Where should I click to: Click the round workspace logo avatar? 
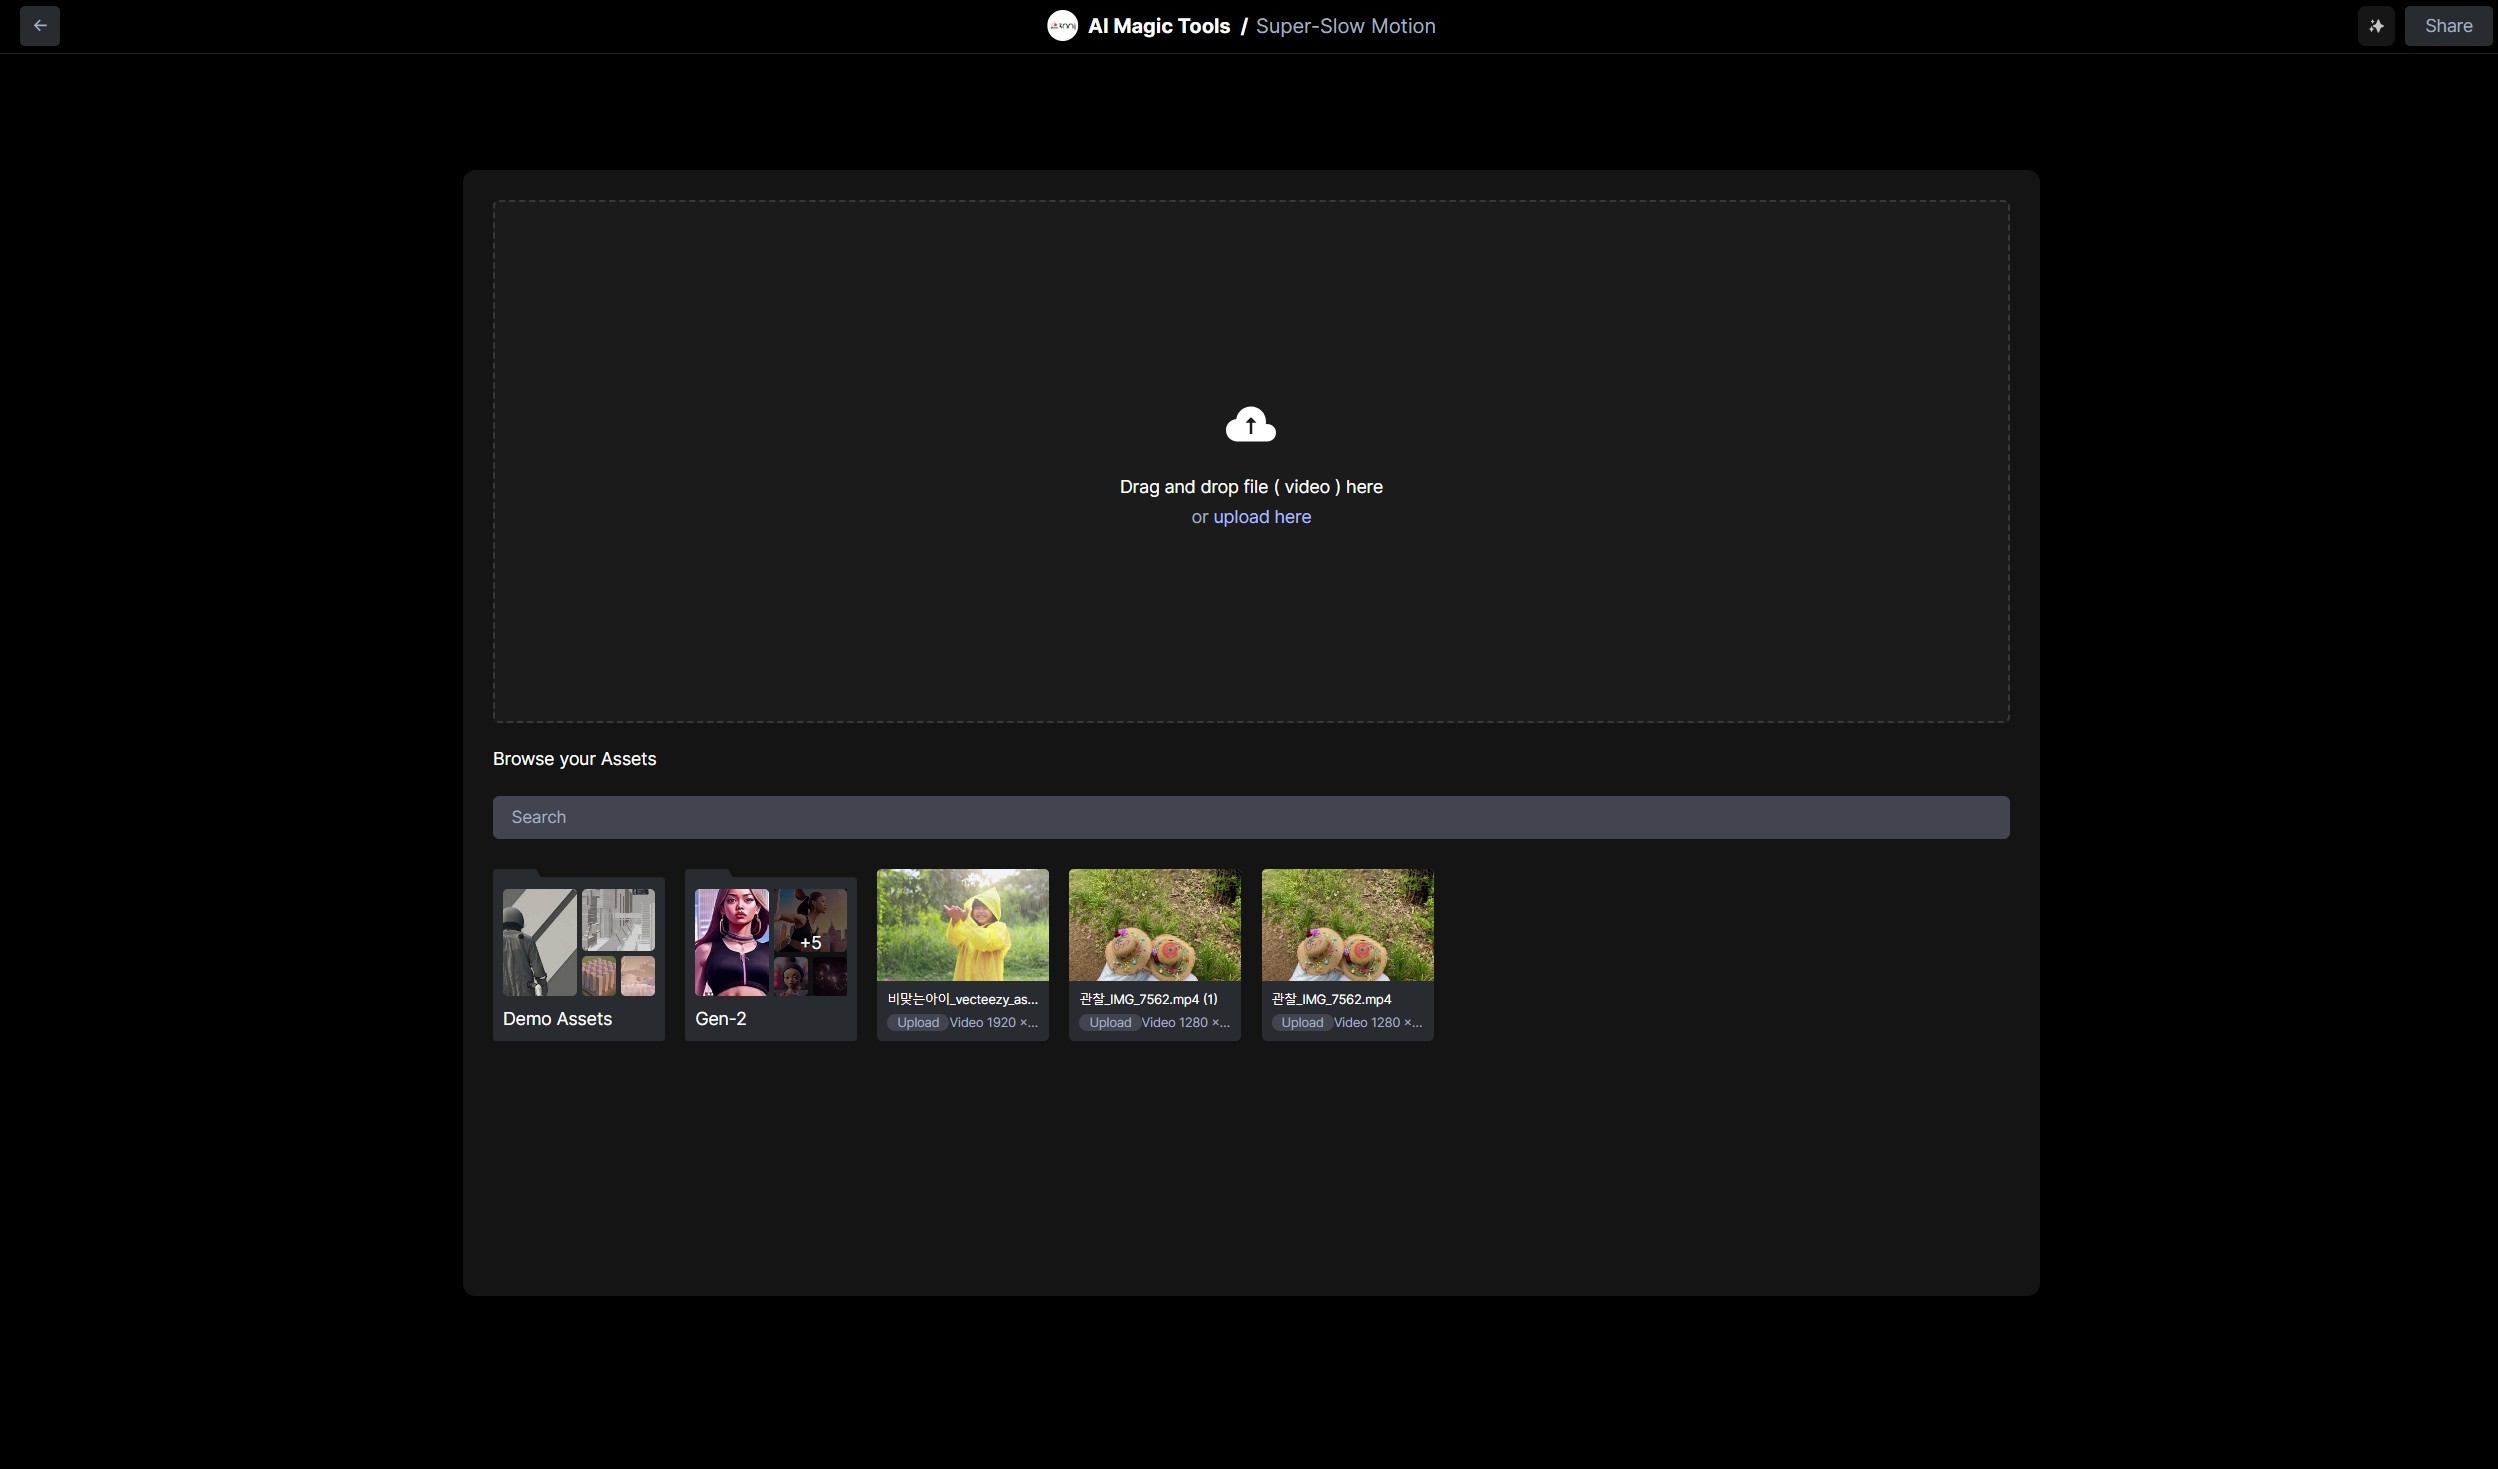[1061, 26]
